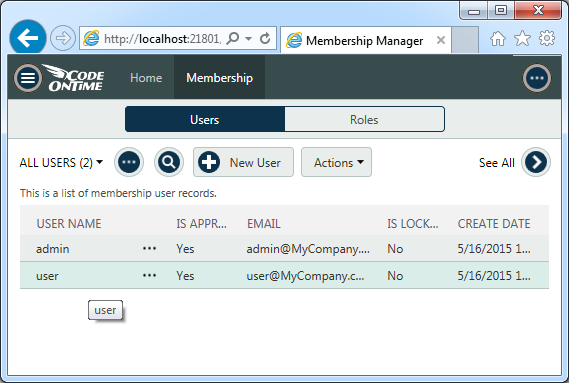Open the ellipsis menu for user row

pos(150,276)
